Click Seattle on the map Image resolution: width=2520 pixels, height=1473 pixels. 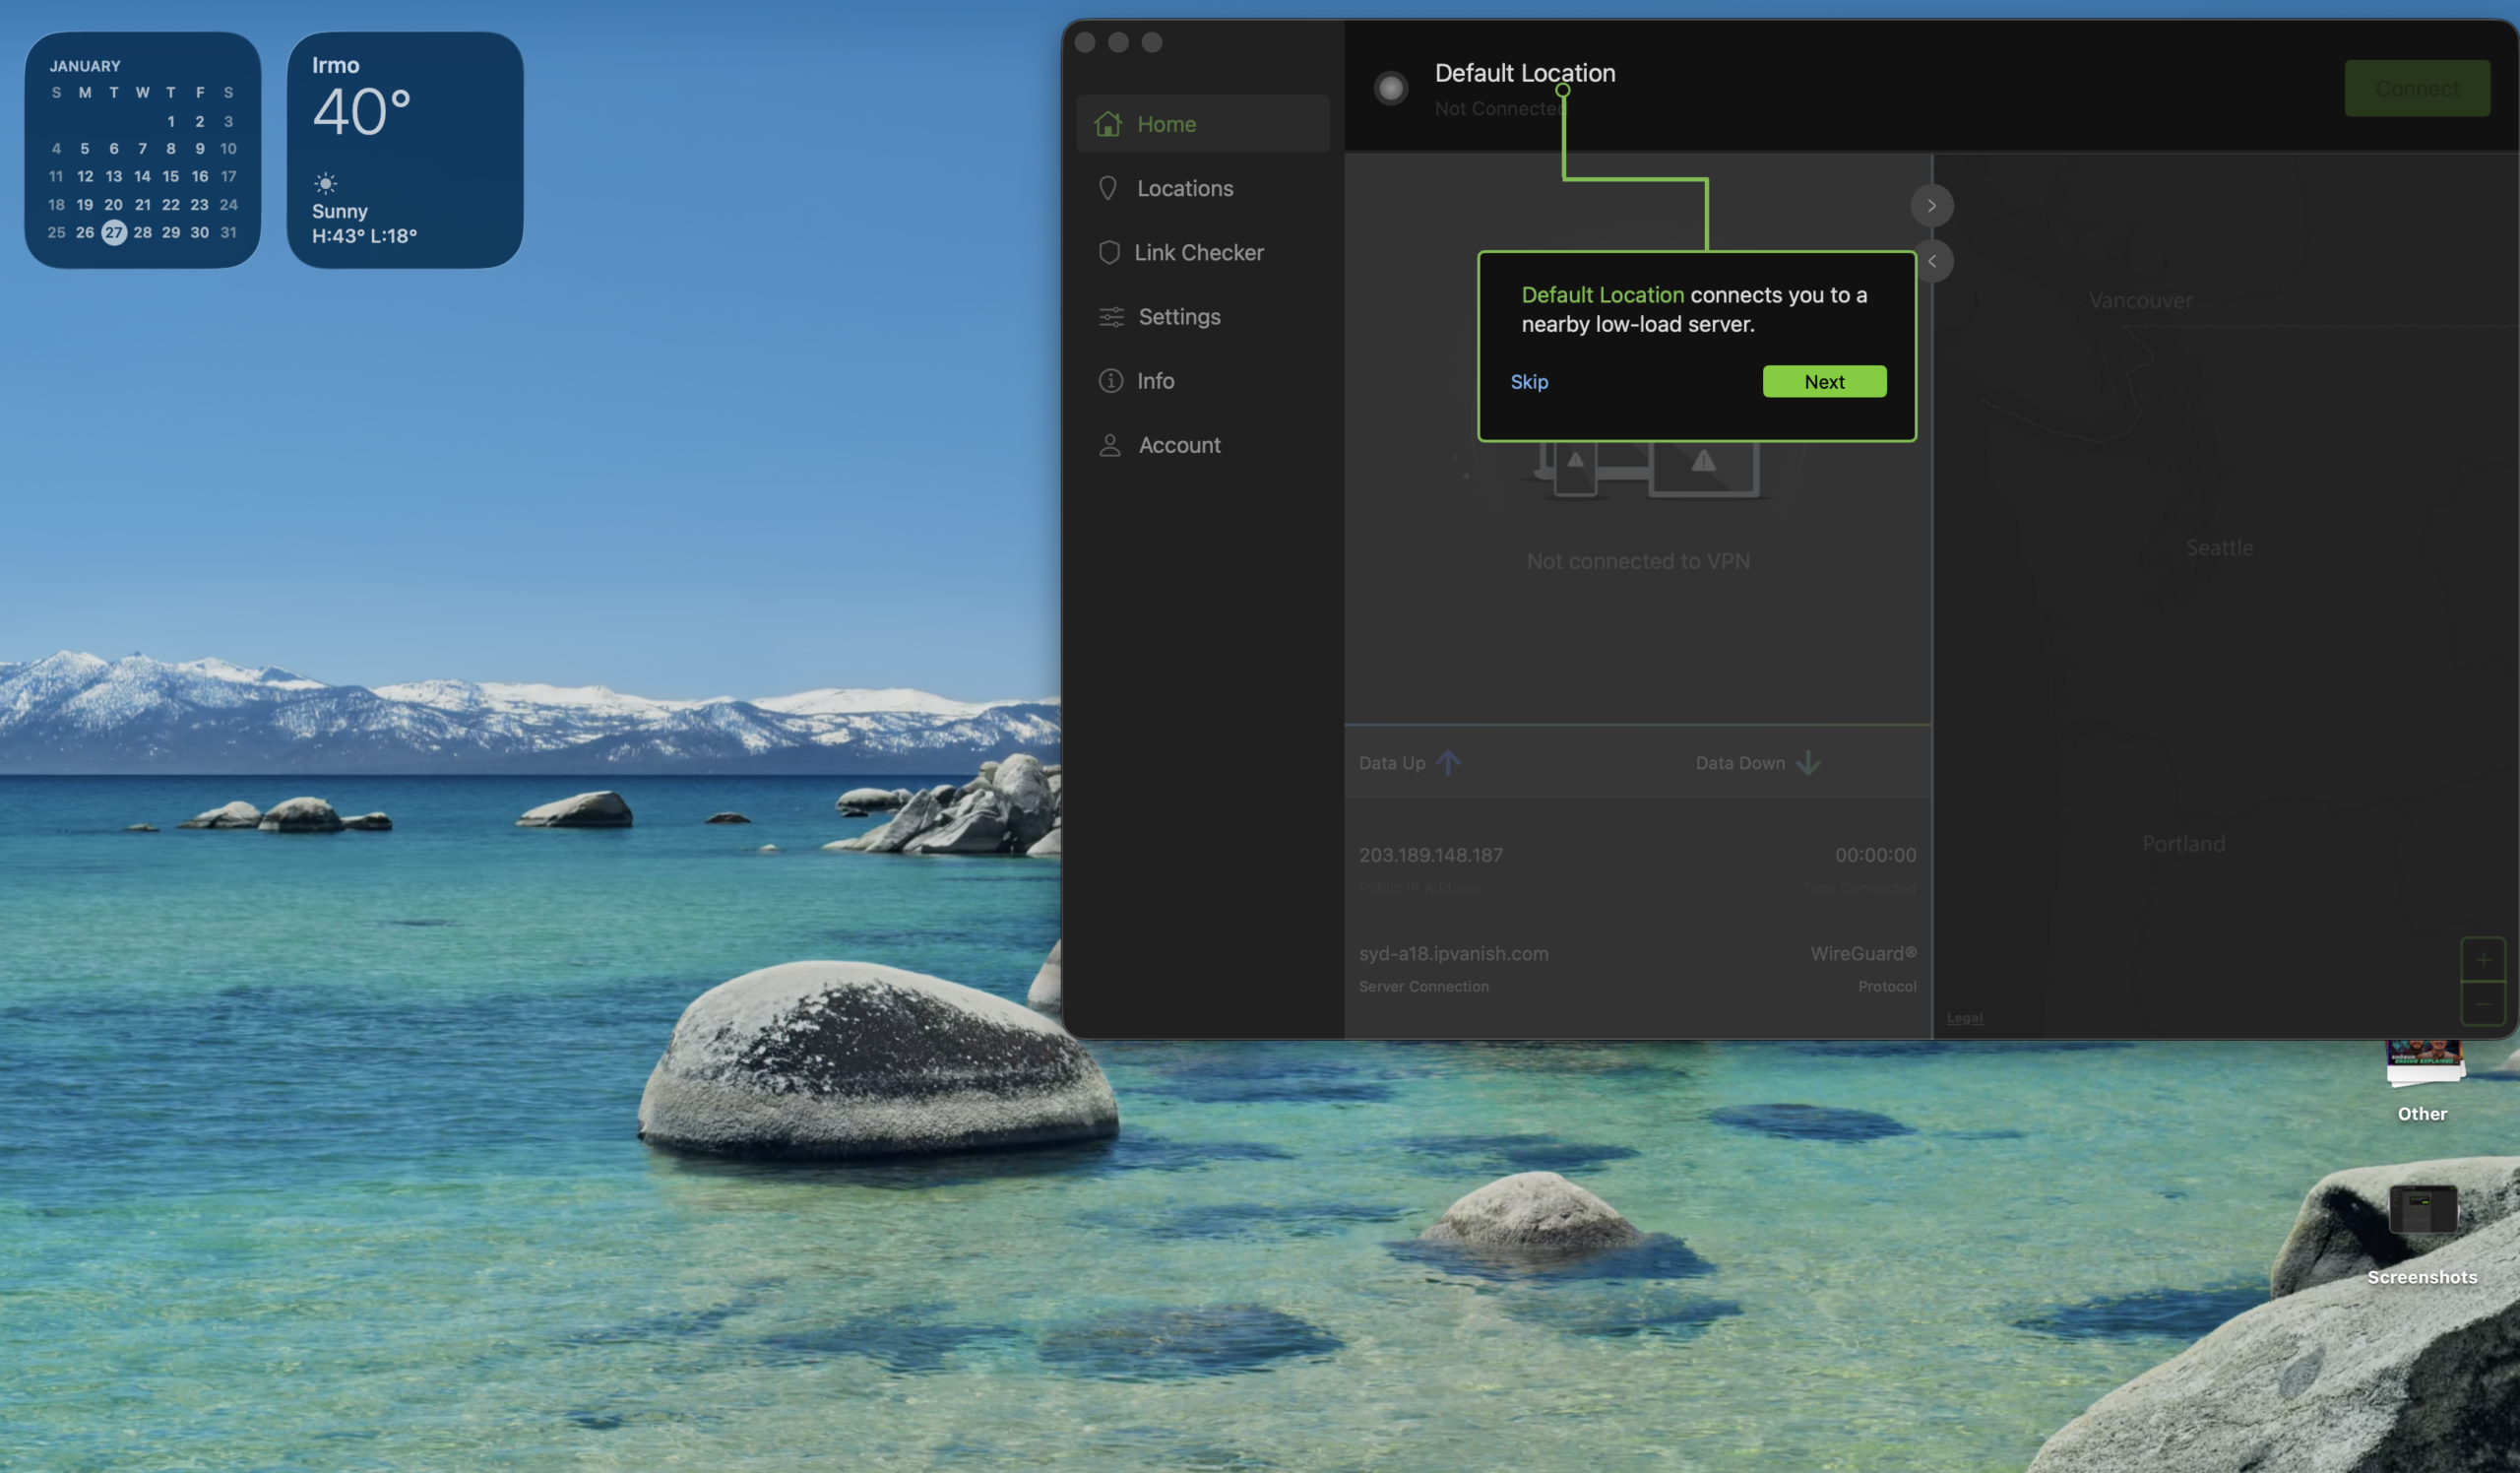(x=2219, y=548)
